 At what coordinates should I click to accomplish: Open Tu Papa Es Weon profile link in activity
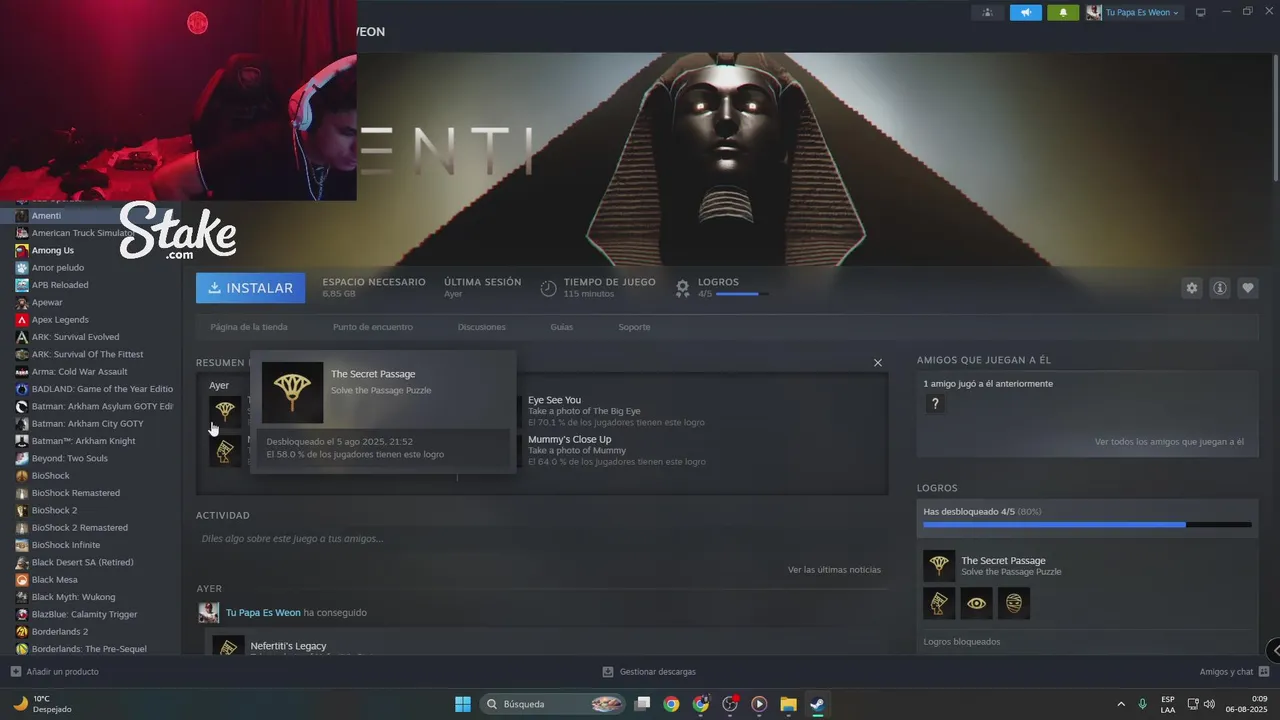(263, 613)
